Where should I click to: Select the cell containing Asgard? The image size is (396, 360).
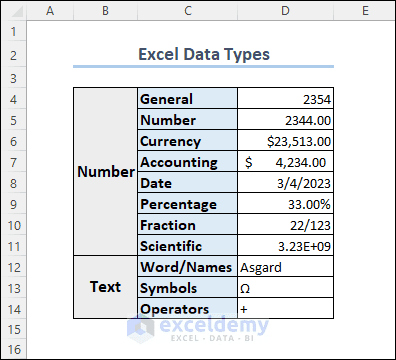286,267
